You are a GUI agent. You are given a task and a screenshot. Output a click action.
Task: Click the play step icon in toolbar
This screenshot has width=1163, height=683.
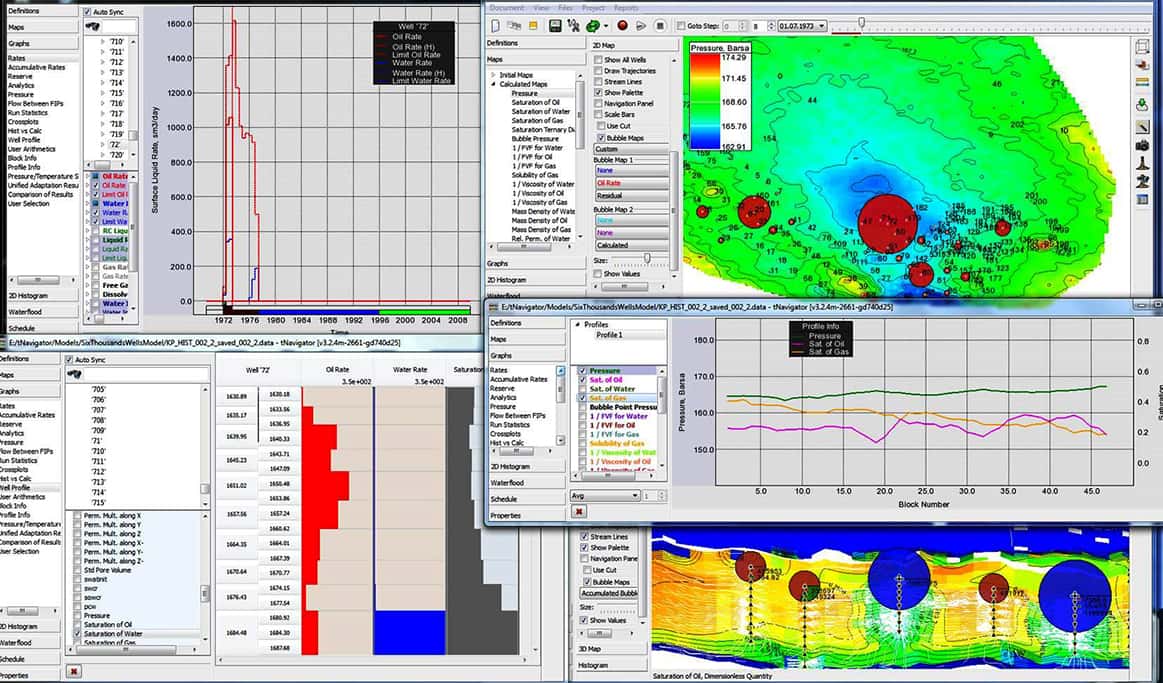[642, 26]
